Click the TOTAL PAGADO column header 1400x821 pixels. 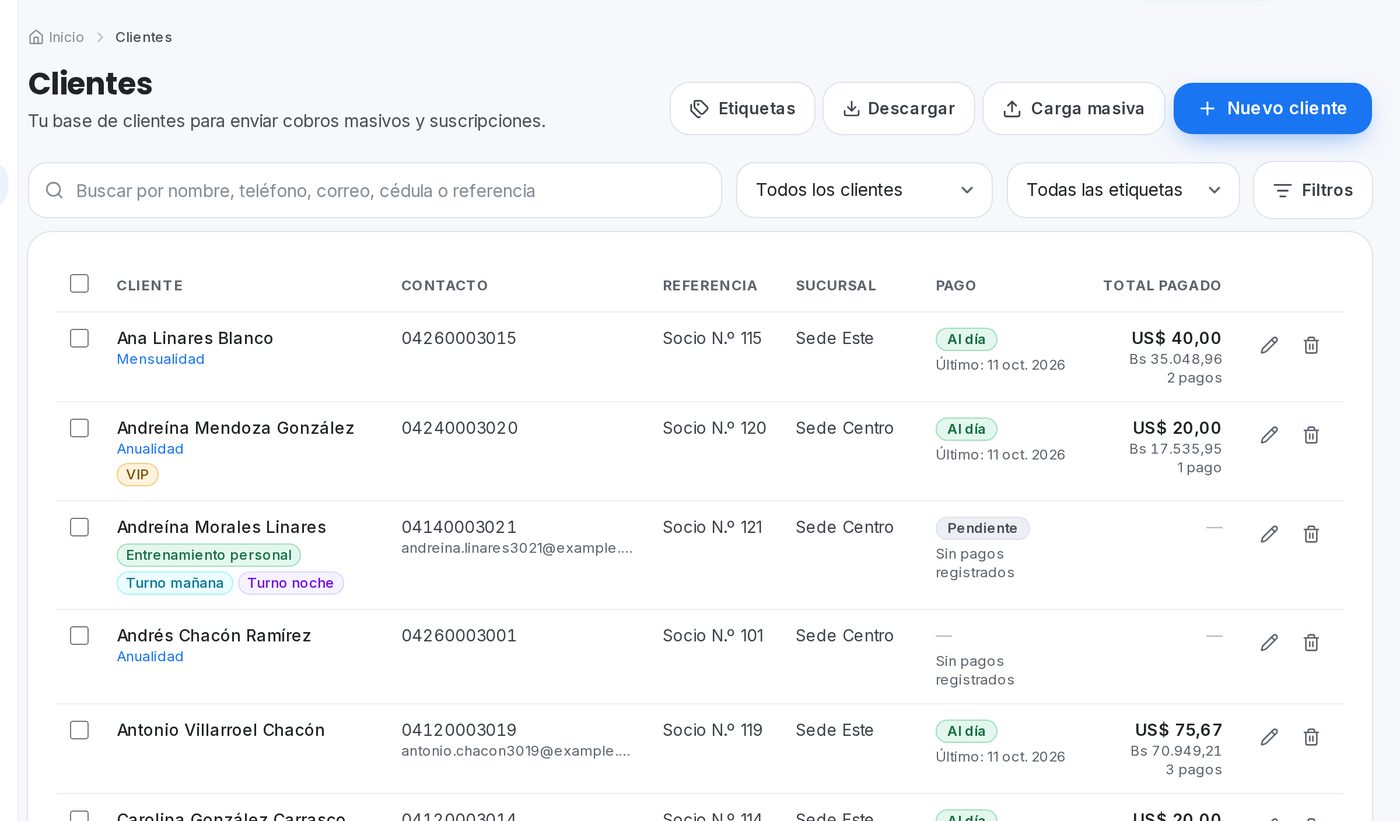click(1162, 285)
